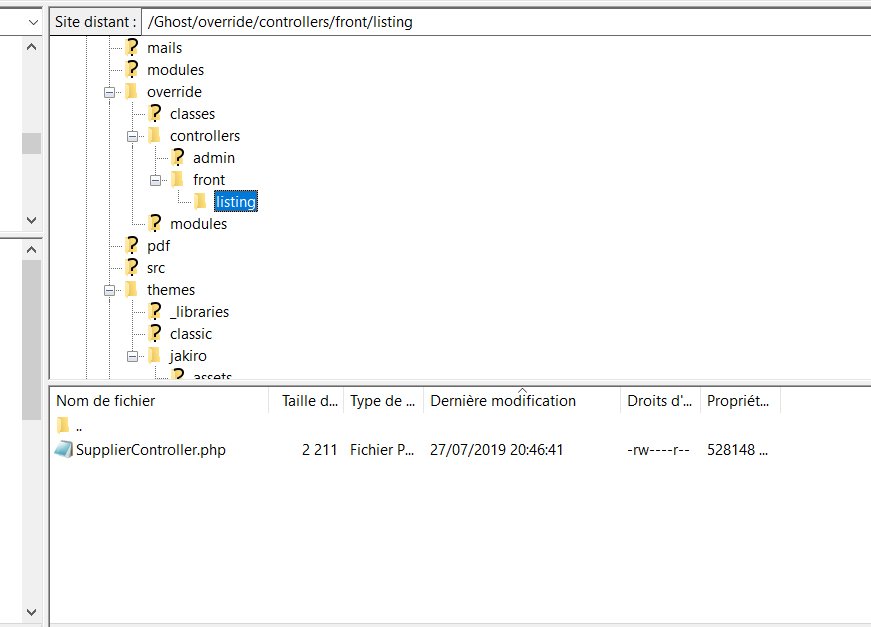This screenshot has height=627, width=871.
Task: Click the remote path input field
Action: [x=505, y=22]
